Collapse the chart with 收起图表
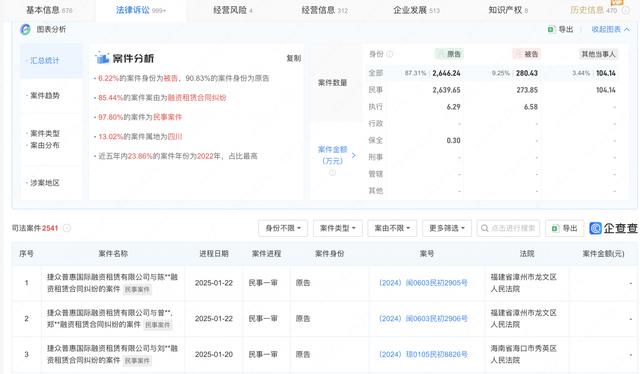The width and height of the screenshot is (640, 374). click(x=610, y=29)
